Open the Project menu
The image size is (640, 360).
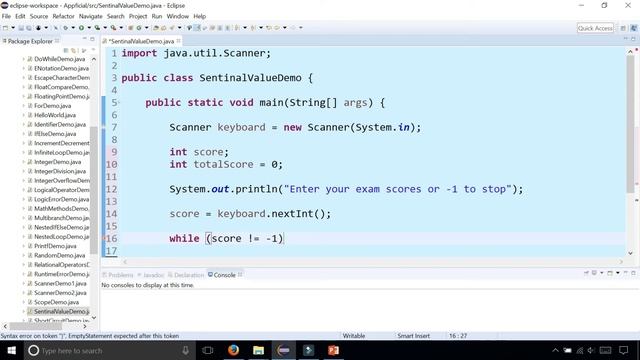(x=138, y=16)
